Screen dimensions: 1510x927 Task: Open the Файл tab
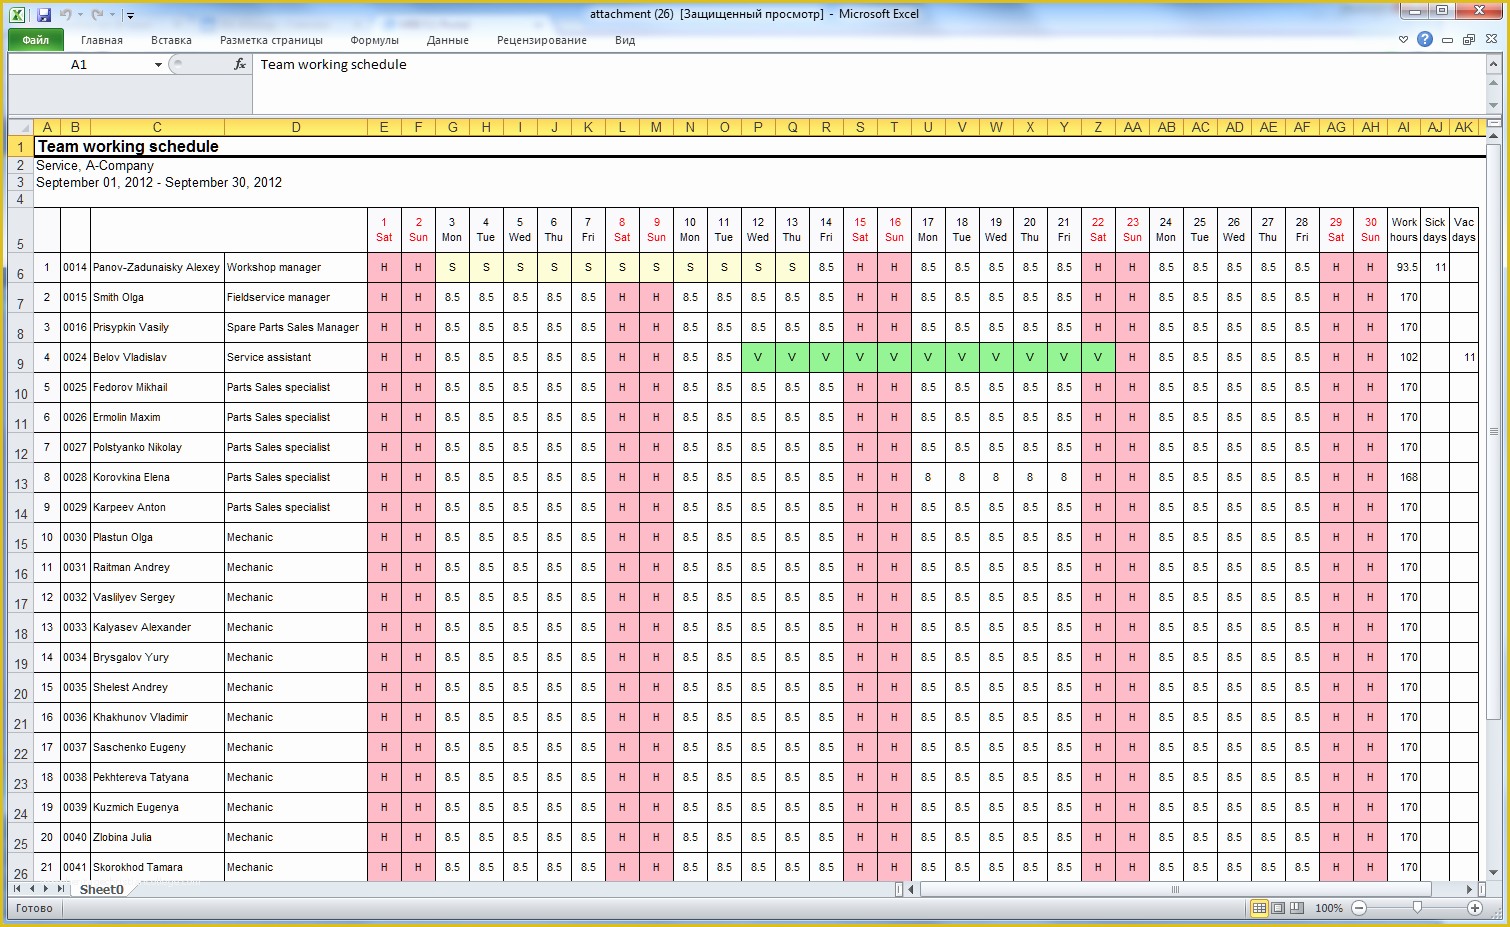[x=36, y=40]
